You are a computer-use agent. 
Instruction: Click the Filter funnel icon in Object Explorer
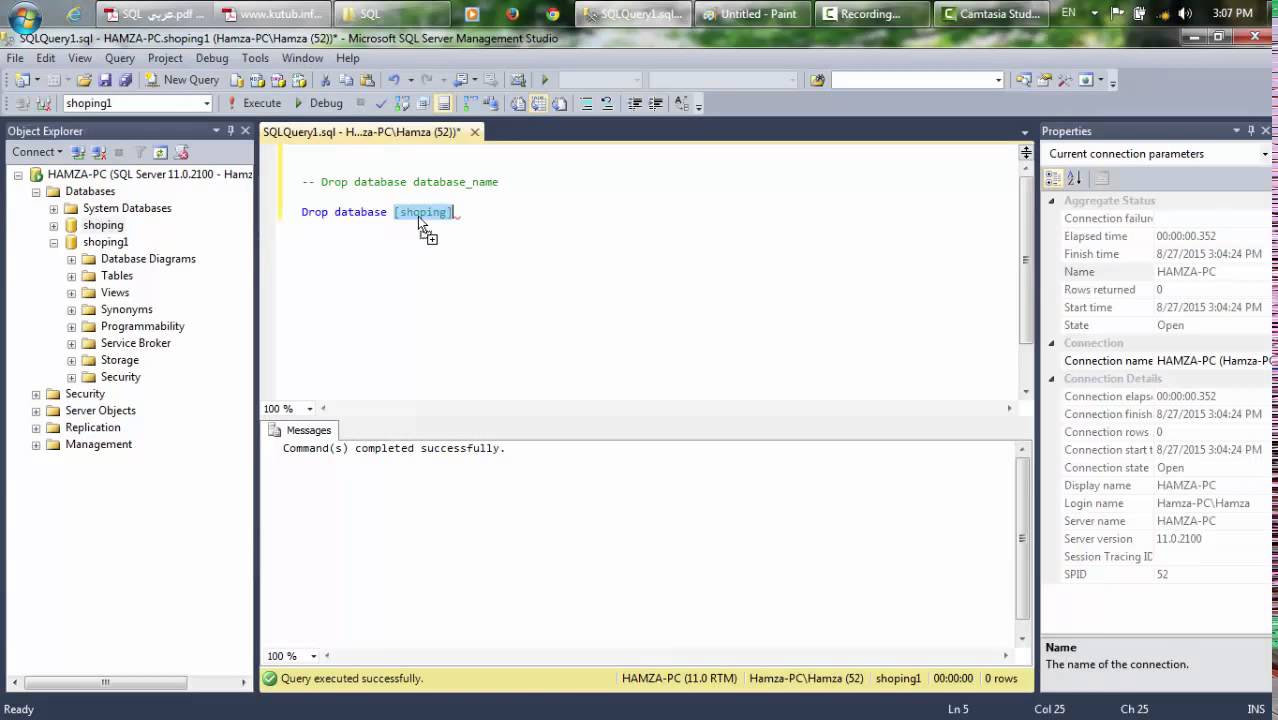point(140,152)
